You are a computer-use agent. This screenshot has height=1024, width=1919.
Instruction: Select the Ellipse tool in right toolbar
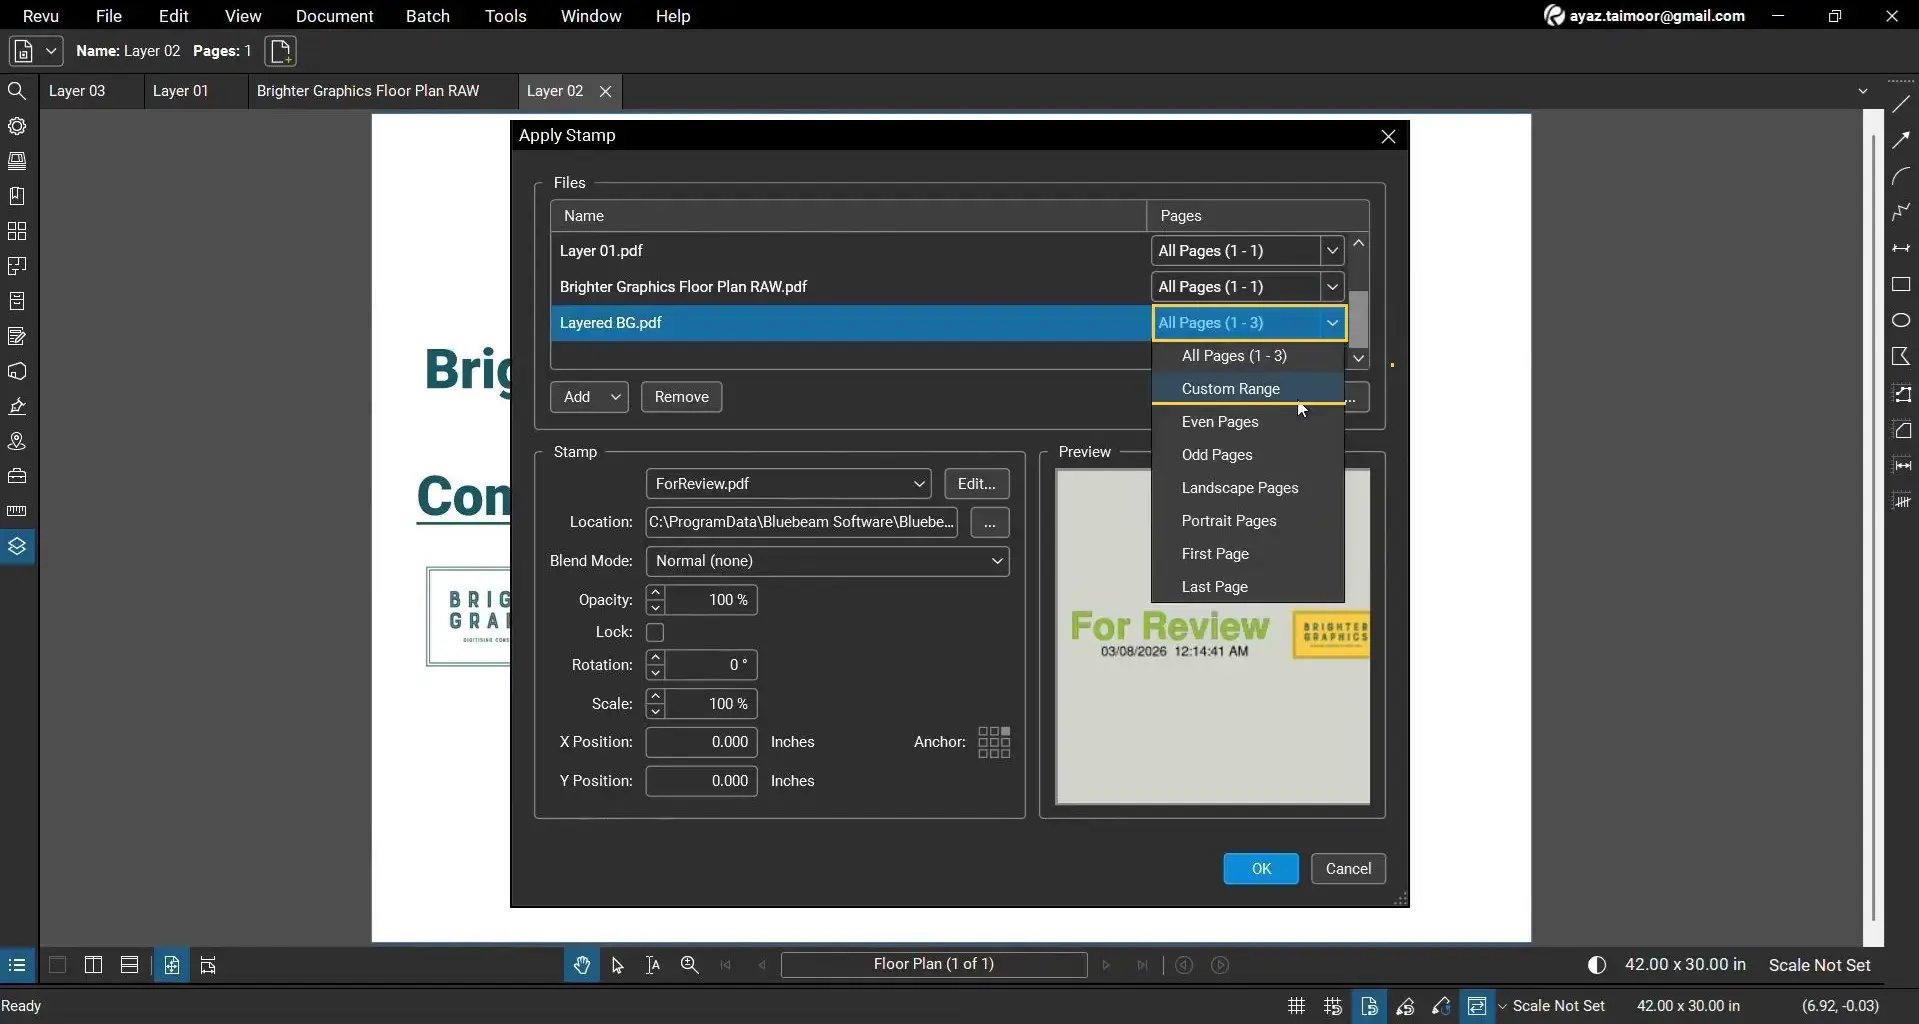click(1901, 320)
